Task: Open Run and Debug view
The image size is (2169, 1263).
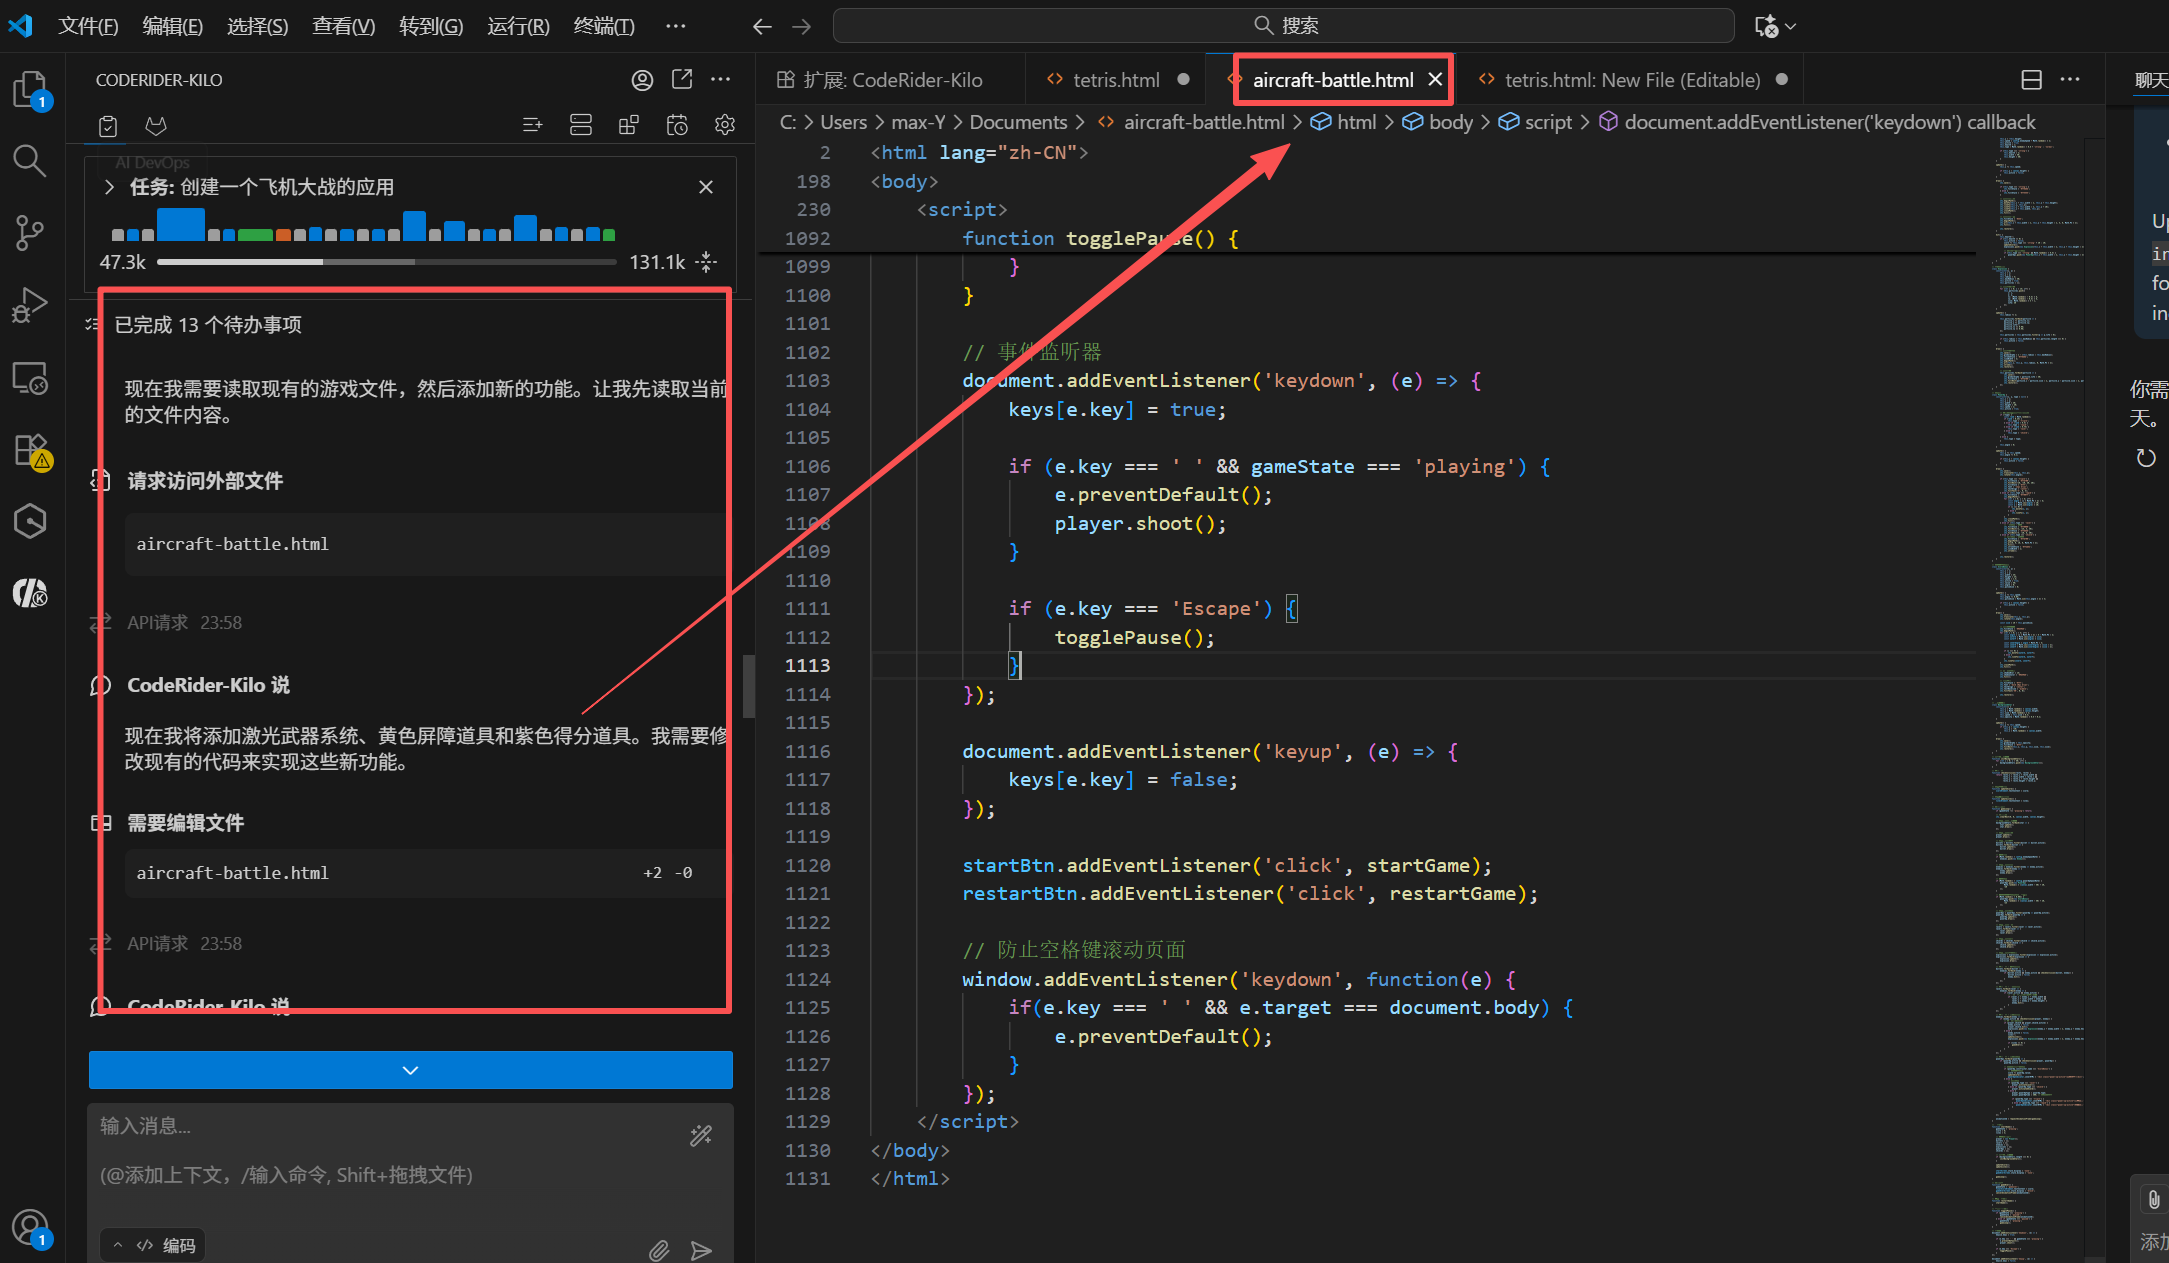Action: 29,305
